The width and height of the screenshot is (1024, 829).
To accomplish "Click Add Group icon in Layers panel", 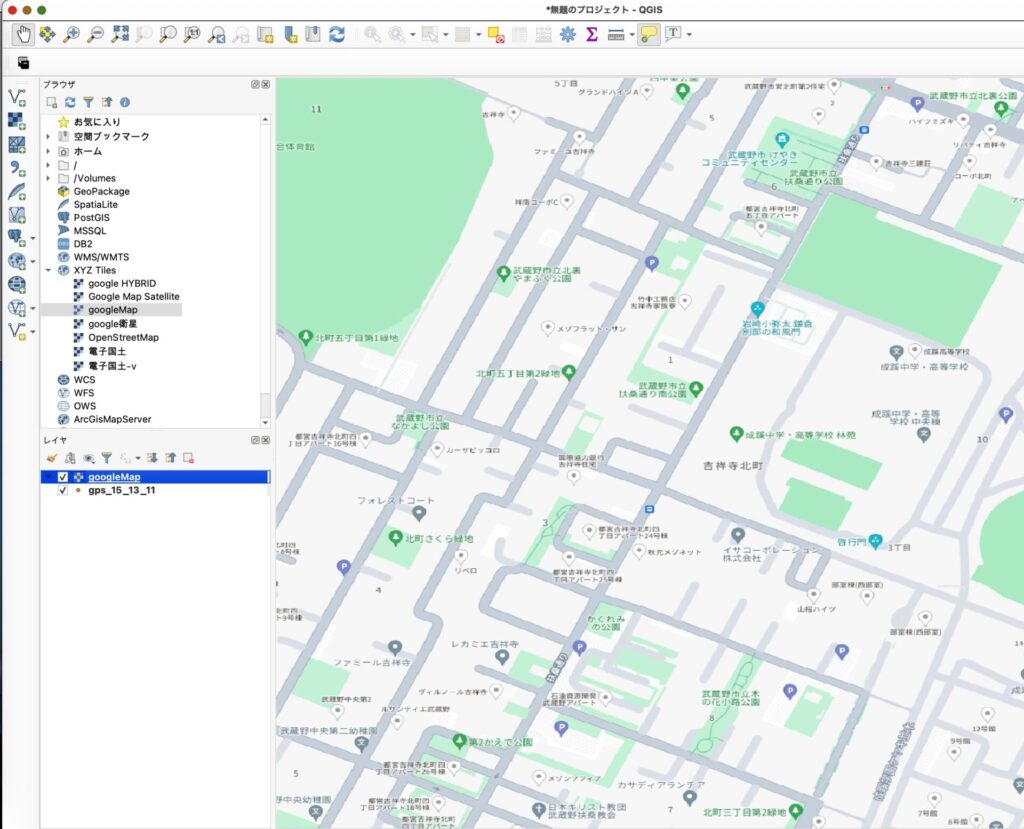I will pyautogui.click(x=70, y=458).
